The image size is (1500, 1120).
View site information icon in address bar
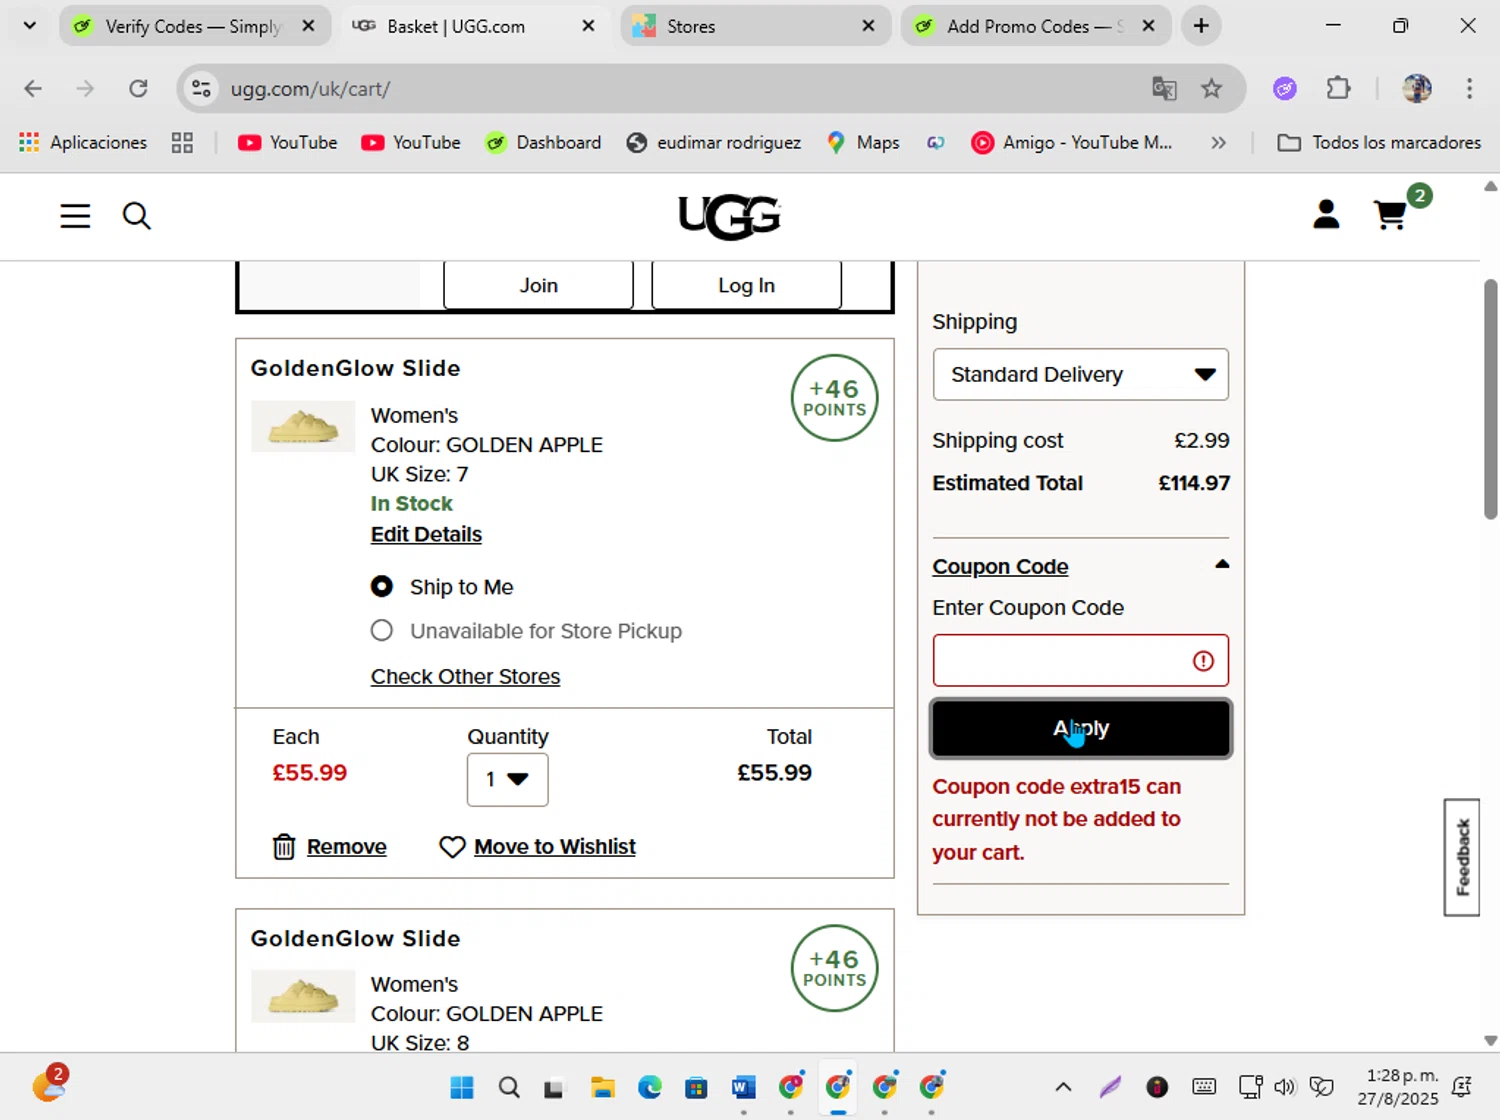point(201,89)
